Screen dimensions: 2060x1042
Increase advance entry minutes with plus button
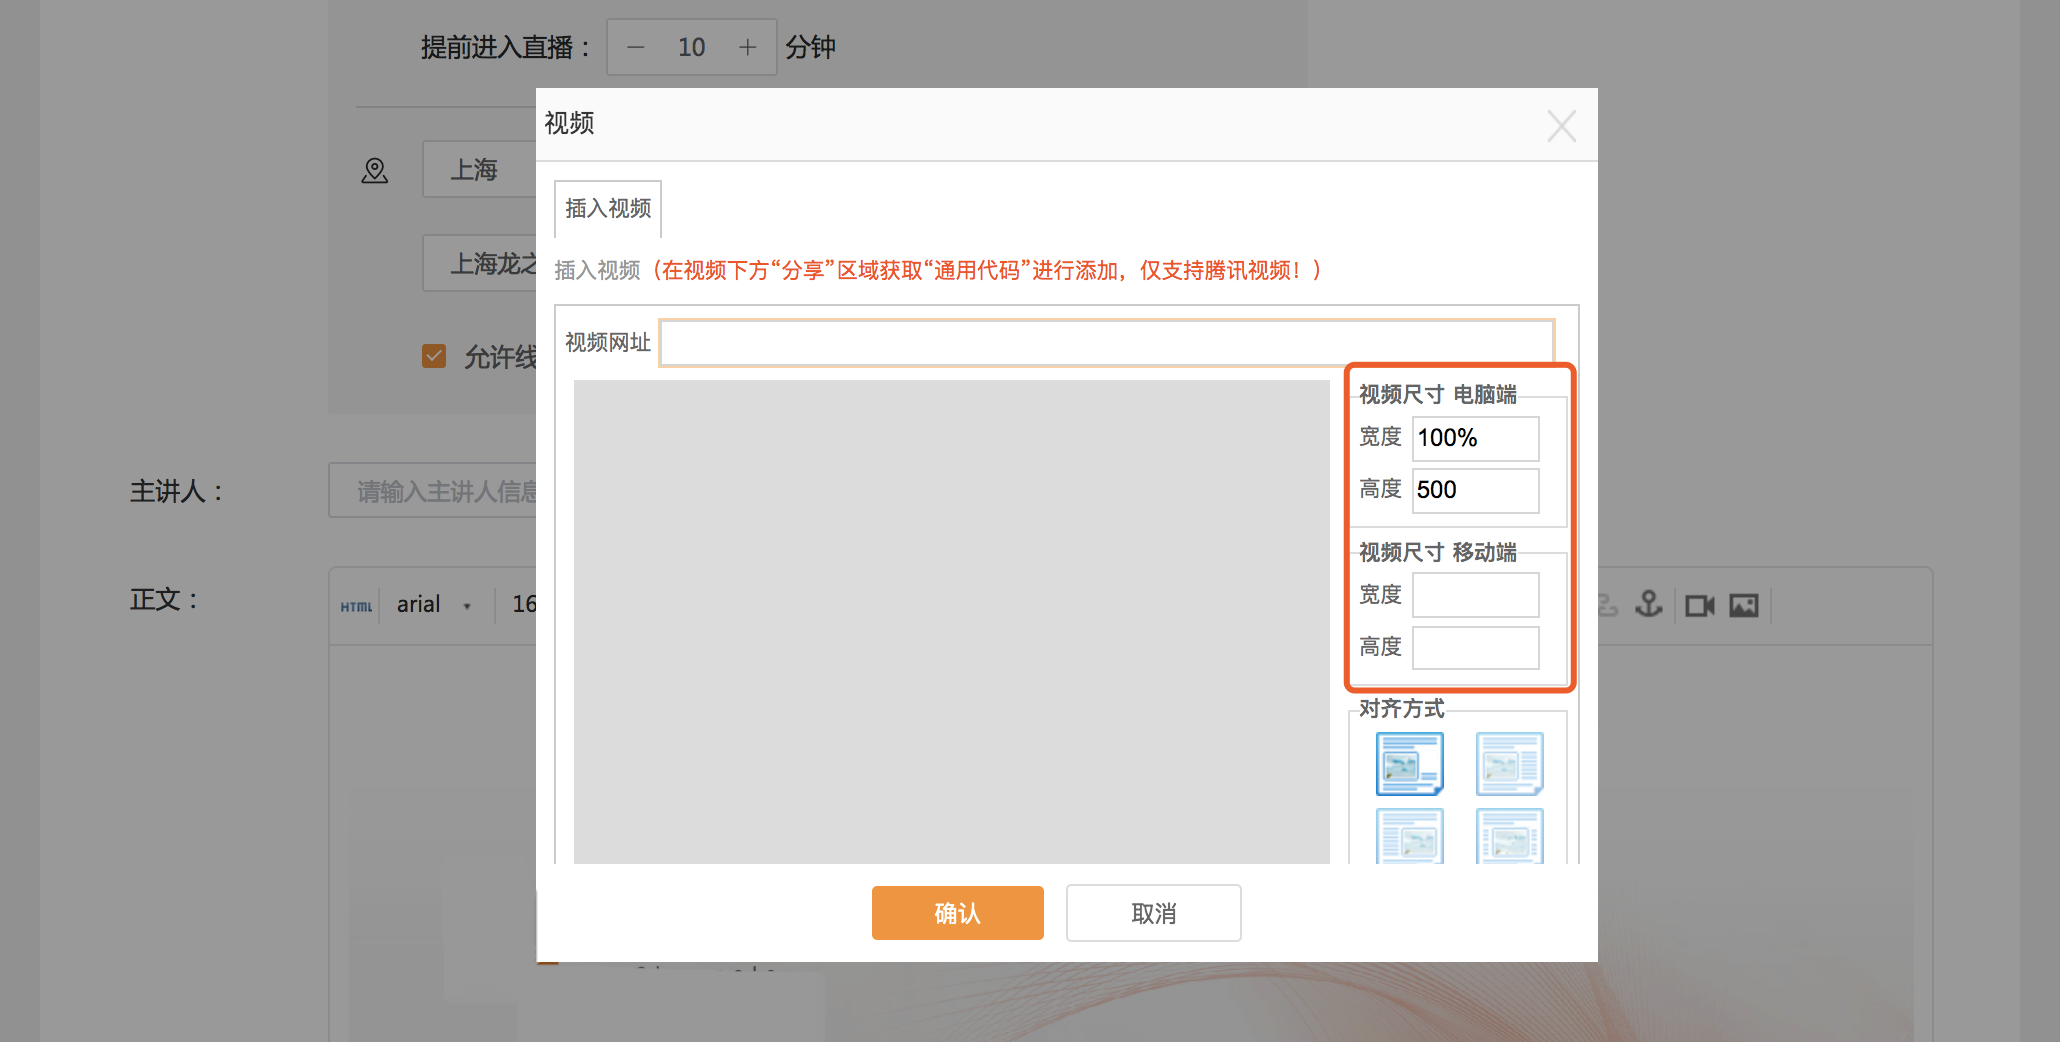(747, 47)
